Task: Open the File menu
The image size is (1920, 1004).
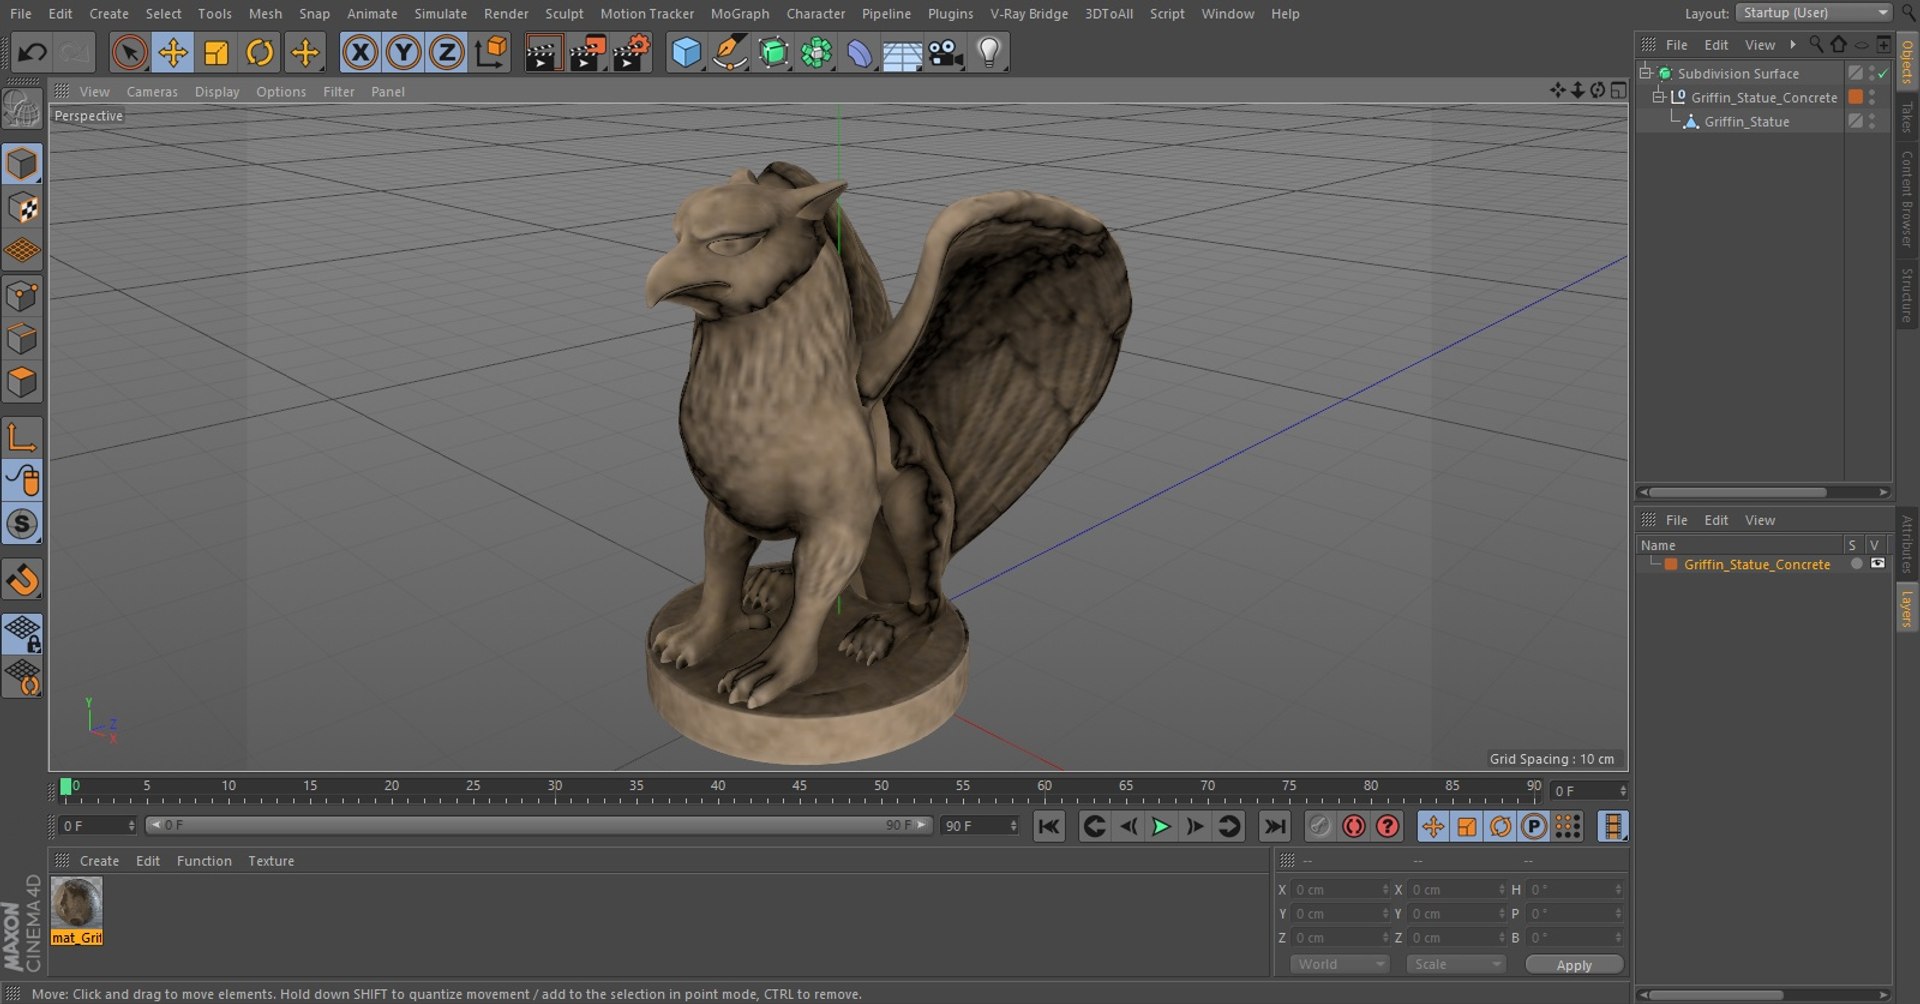Action: [20, 14]
